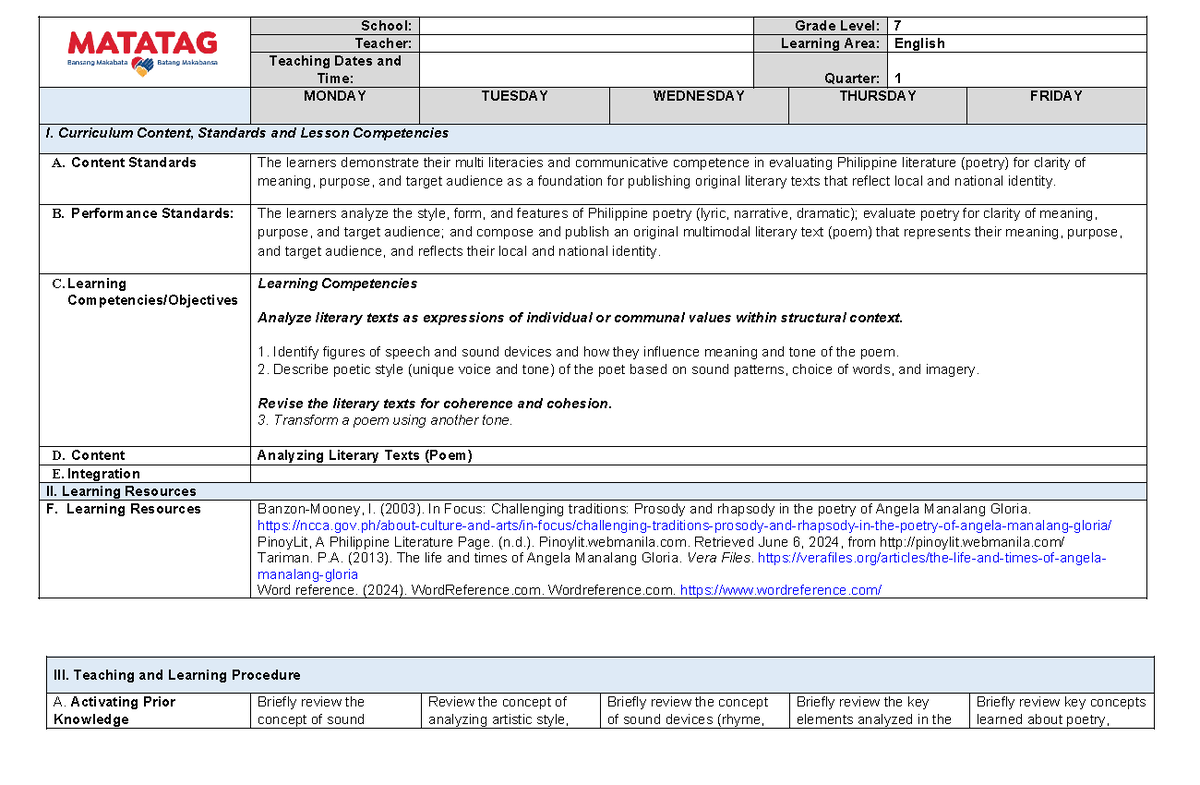This screenshot has height=785, width=1200.
Task: Click the 'III. Teaching and Learning Procedure' heading
Action: tap(177, 675)
